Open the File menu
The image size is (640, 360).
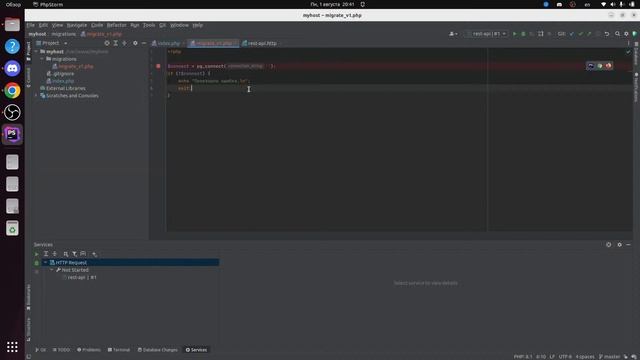pos(31,25)
